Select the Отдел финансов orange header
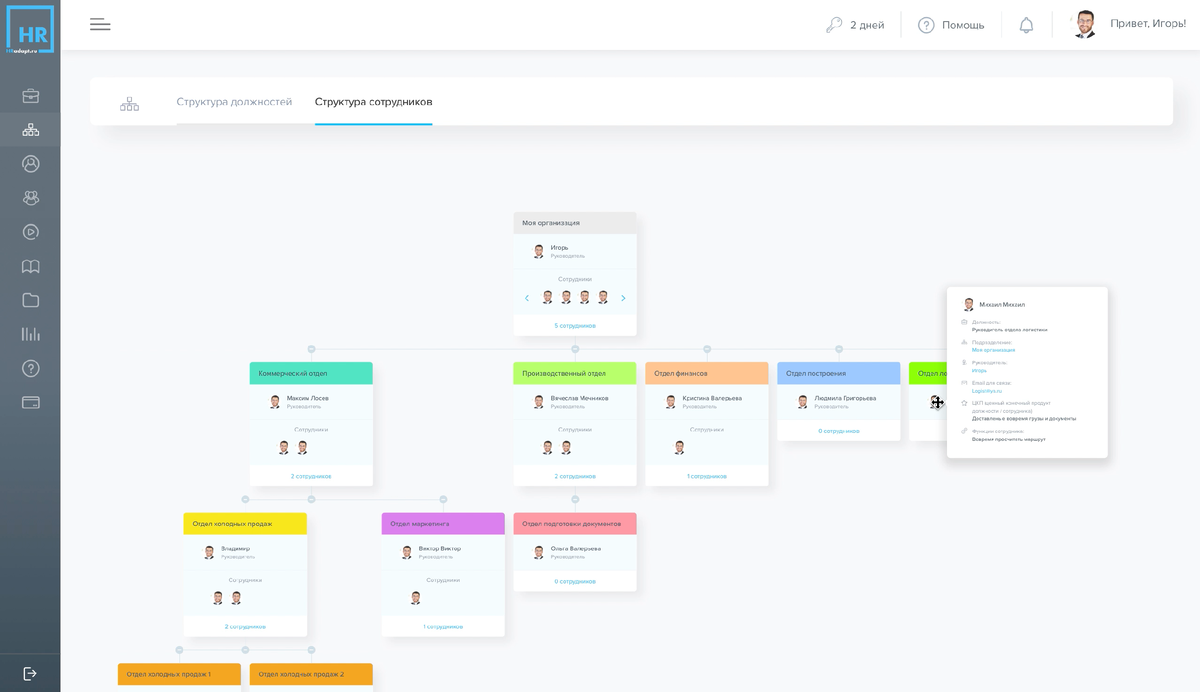The height and width of the screenshot is (692, 1200). pos(707,373)
